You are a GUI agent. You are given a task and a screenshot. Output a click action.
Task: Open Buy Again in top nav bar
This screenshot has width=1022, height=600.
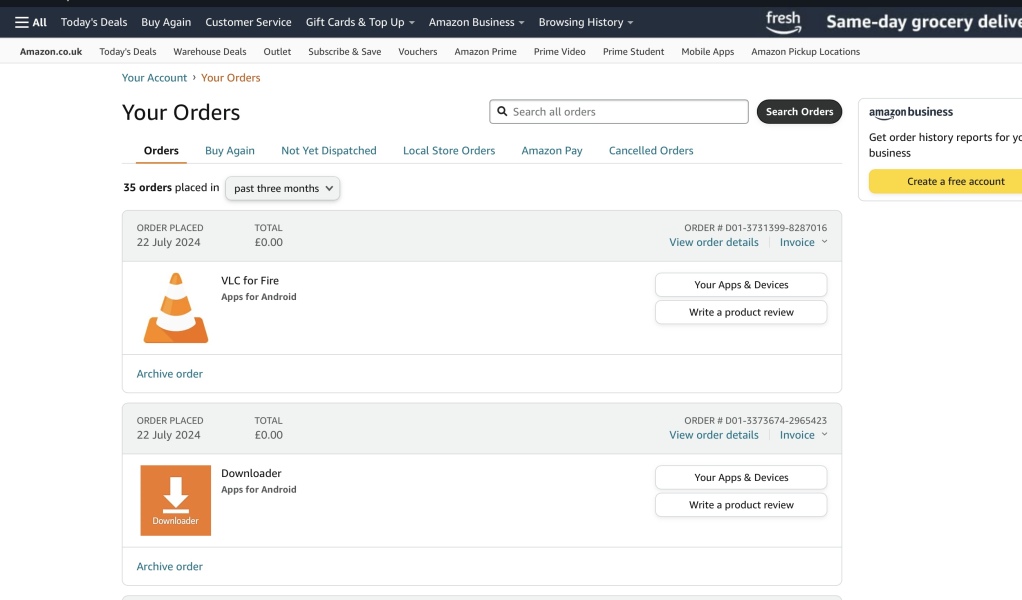point(166,22)
